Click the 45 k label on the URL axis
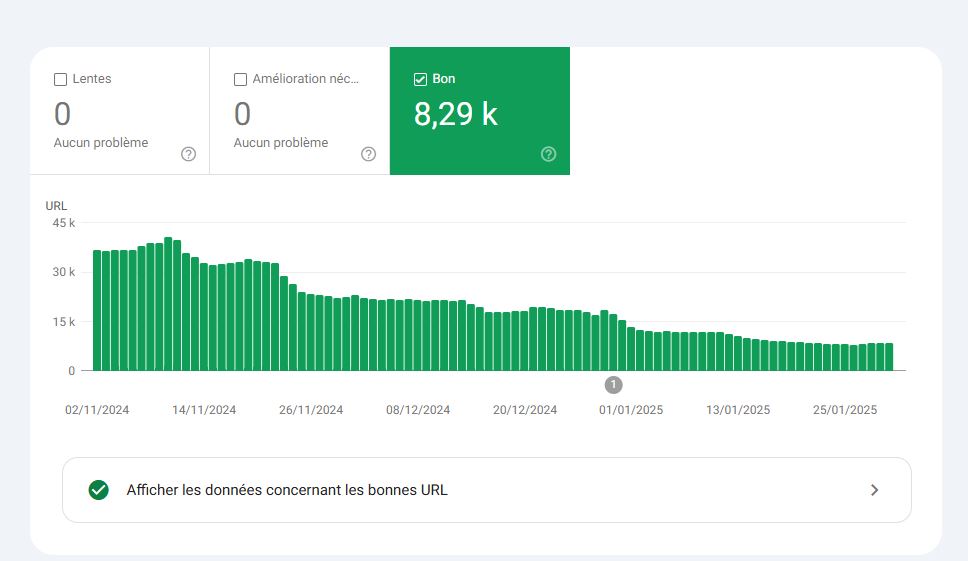This screenshot has height=561, width=968. tap(64, 223)
